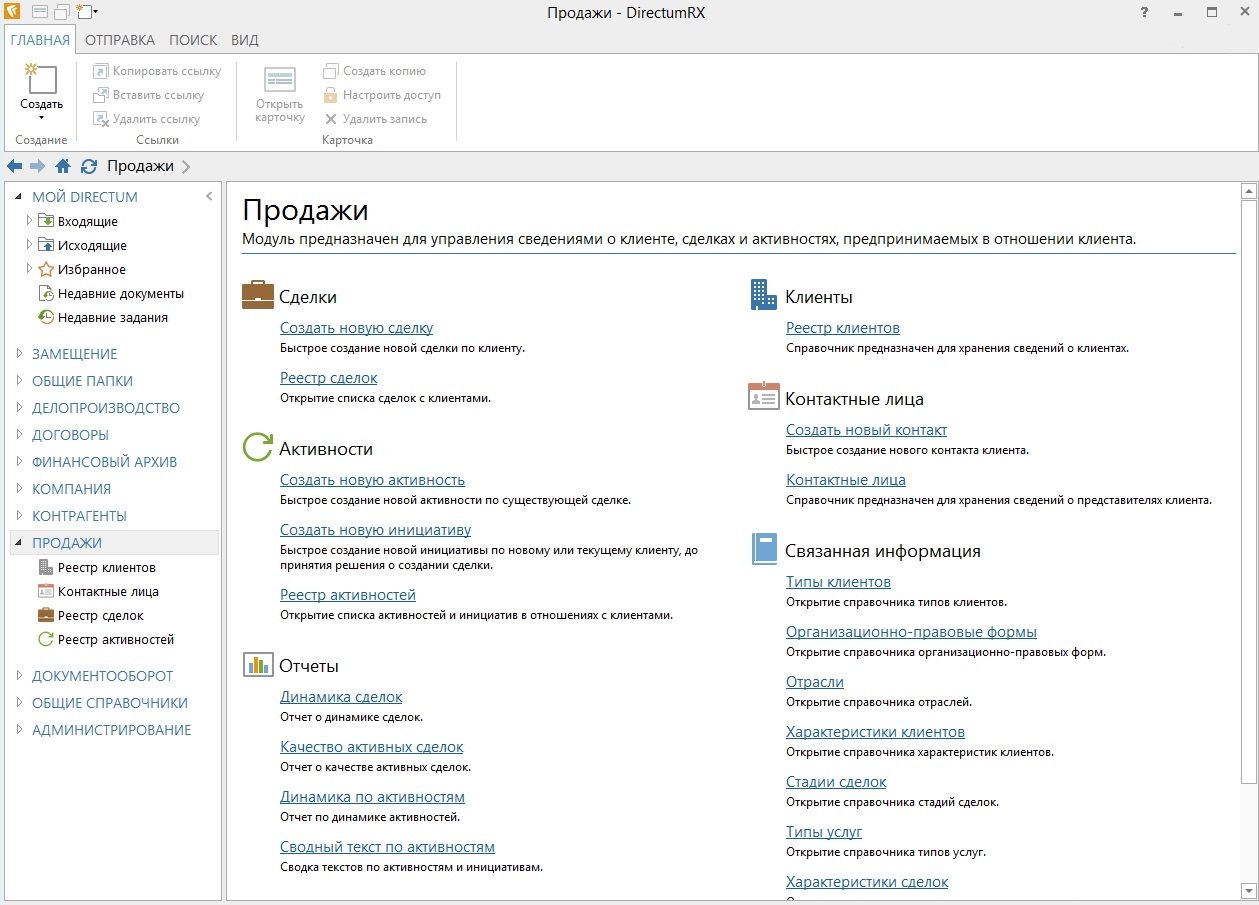The height and width of the screenshot is (905, 1259).
Task: Expand the Избранное tree arrow
Action: coord(29,269)
